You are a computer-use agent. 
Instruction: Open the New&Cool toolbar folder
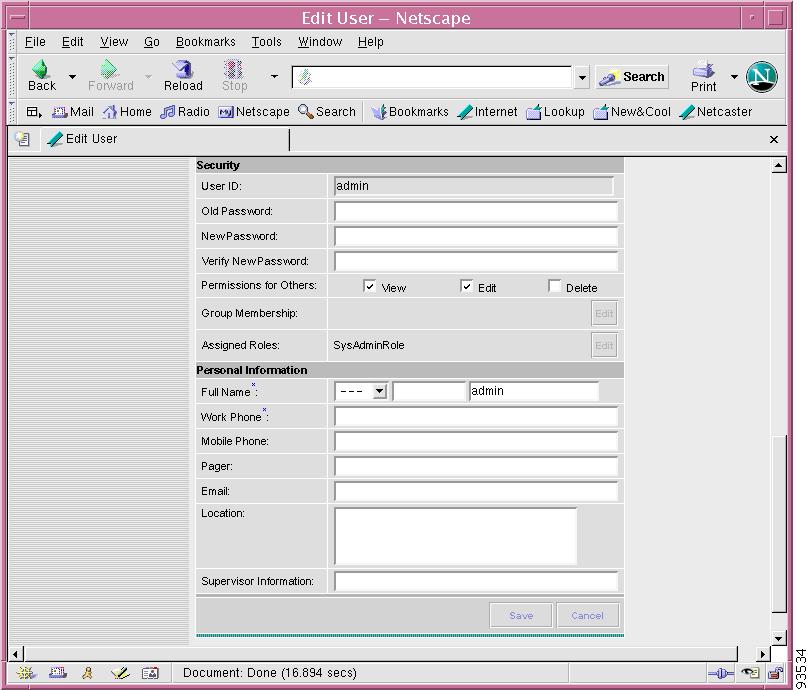coord(632,112)
